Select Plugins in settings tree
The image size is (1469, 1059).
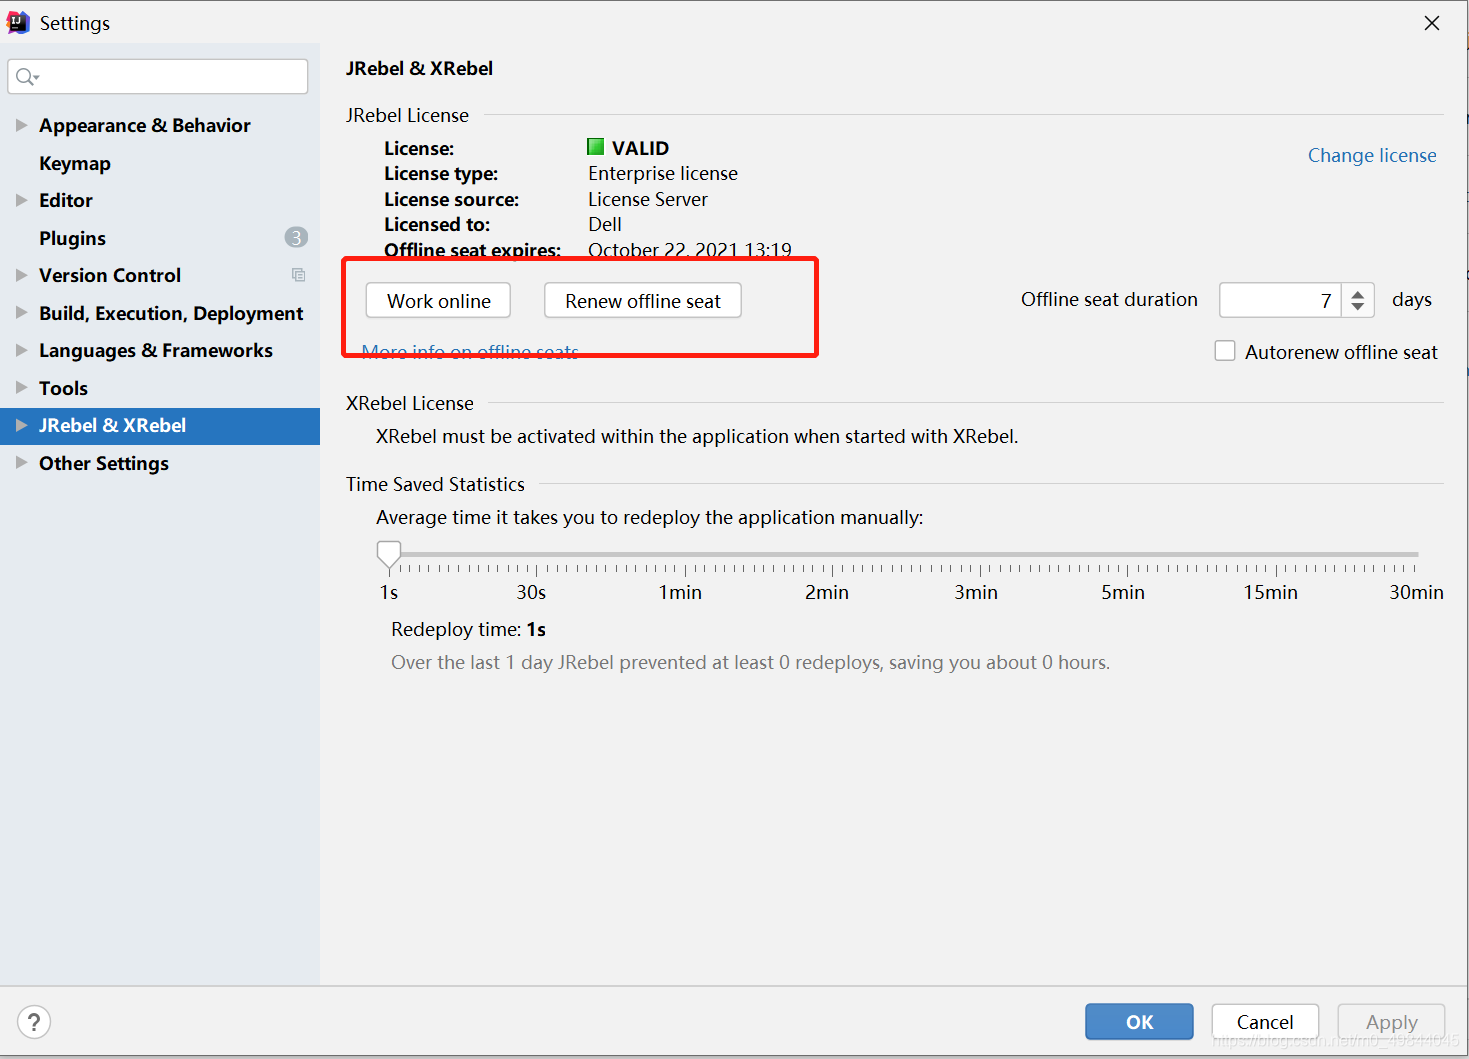[72, 238]
